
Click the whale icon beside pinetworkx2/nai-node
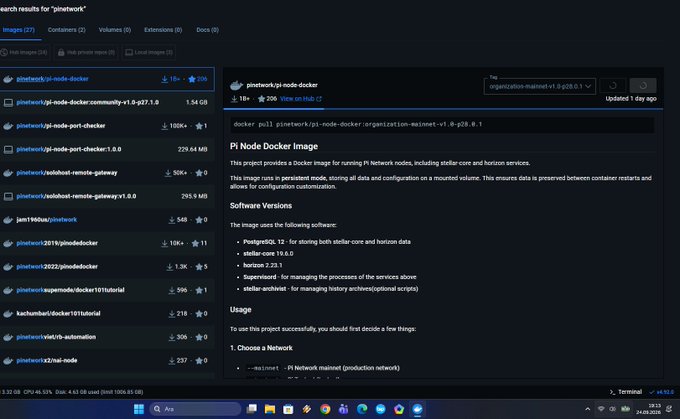8,360
